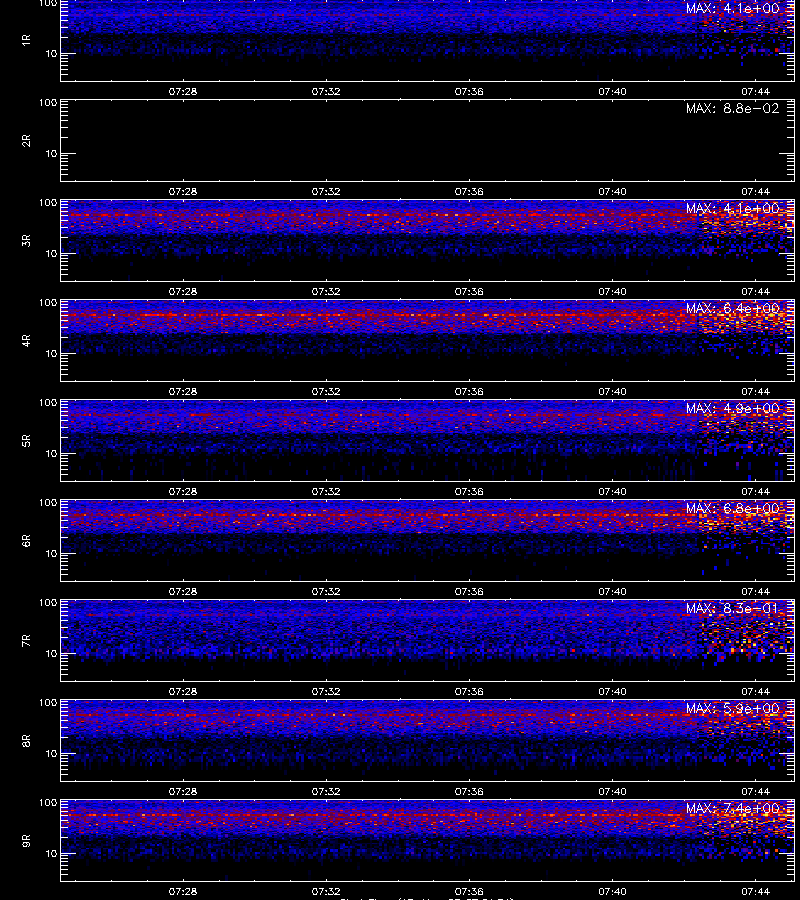This screenshot has height=900, width=800.
Task: Select the MAX: 4.1e+00 label in 3R panel
Action: [732, 208]
